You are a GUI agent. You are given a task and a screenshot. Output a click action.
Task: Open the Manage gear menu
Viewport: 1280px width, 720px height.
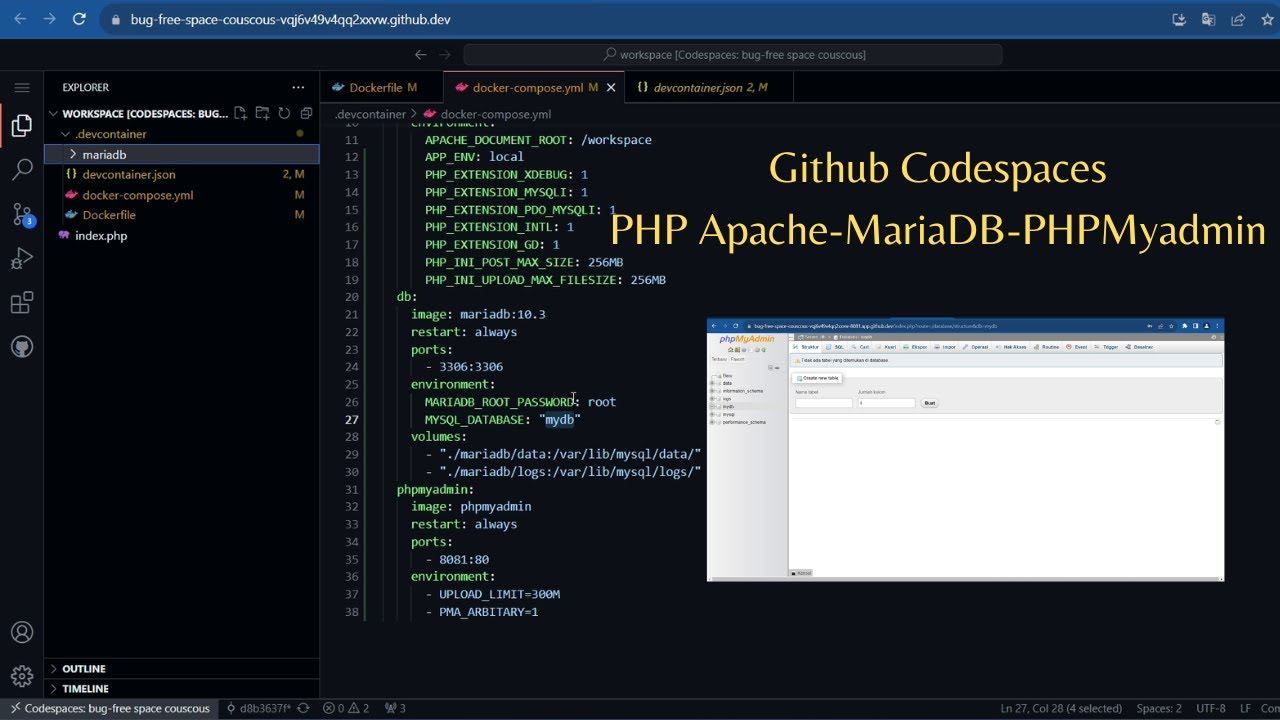tap(22, 676)
